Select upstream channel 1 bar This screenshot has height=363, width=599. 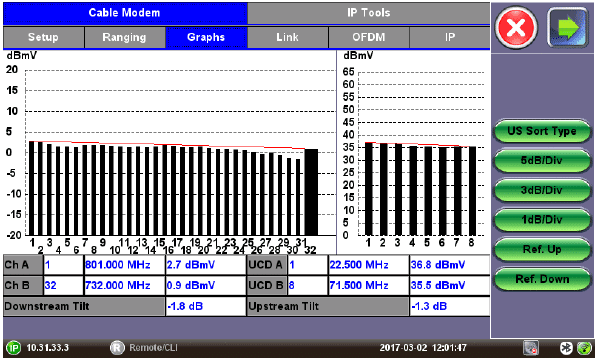369,189
